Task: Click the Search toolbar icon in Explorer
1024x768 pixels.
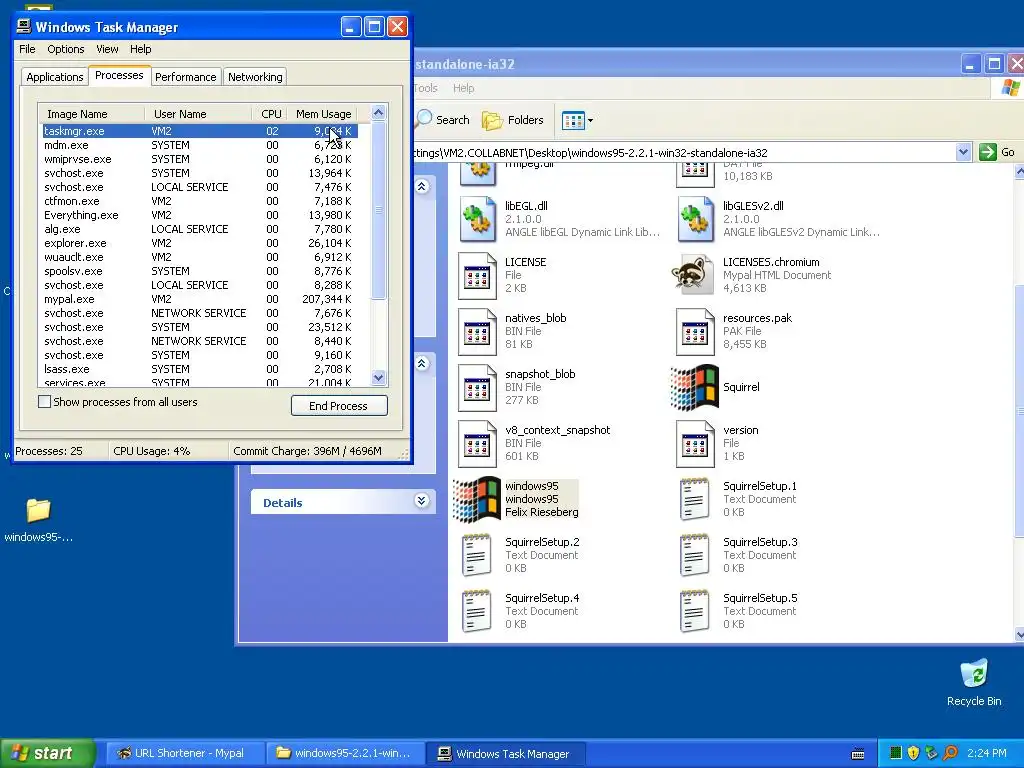Action: tap(424, 119)
